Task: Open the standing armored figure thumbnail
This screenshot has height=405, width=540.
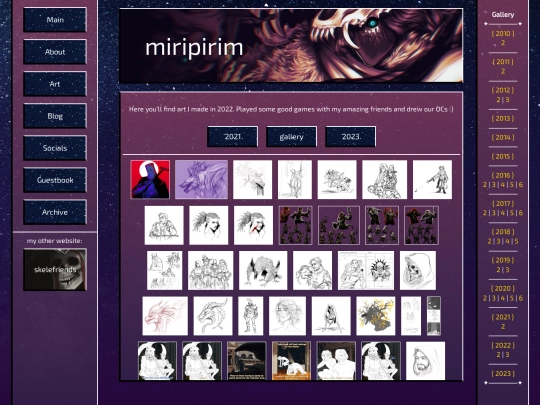Action: point(250,316)
